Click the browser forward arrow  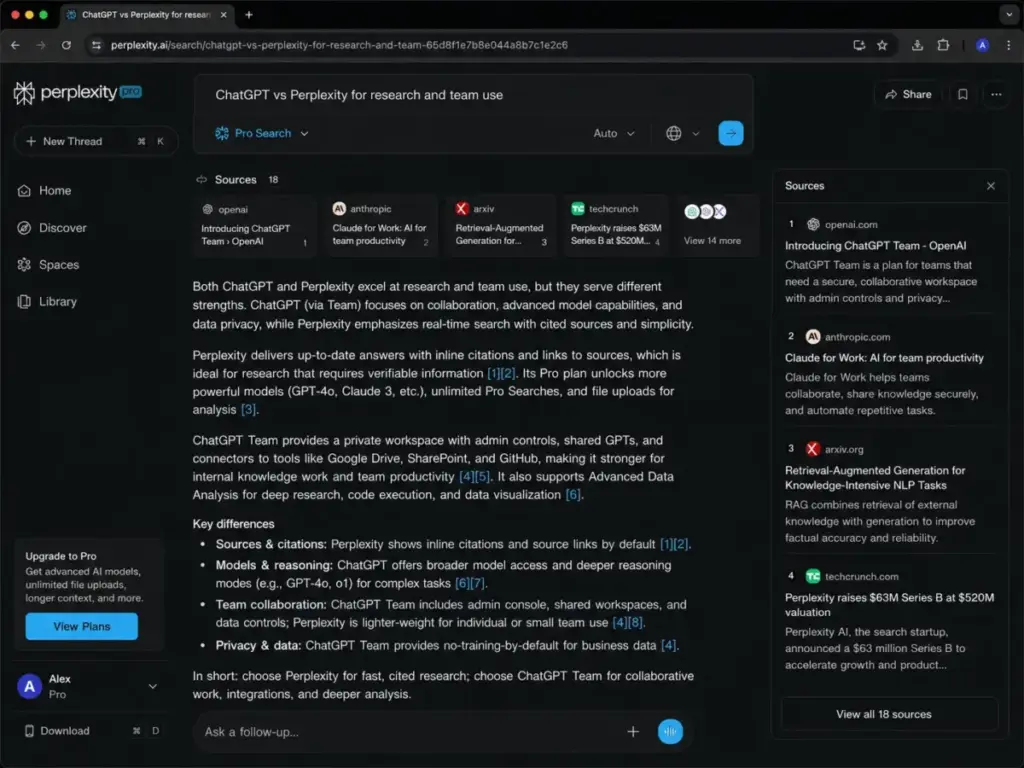click(41, 45)
